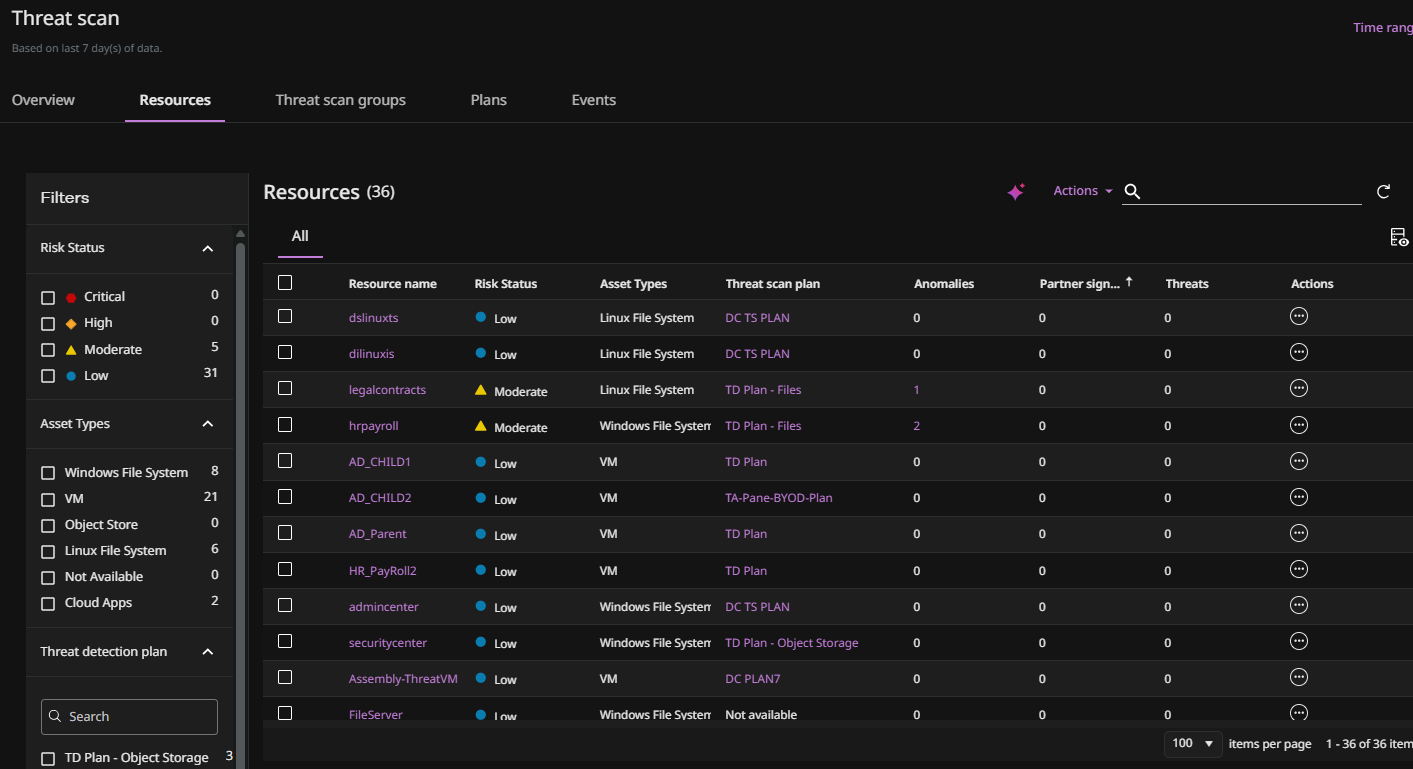Click the refresh icon beside search
This screenshot has height=769, width=1413.
[1383, 192]
